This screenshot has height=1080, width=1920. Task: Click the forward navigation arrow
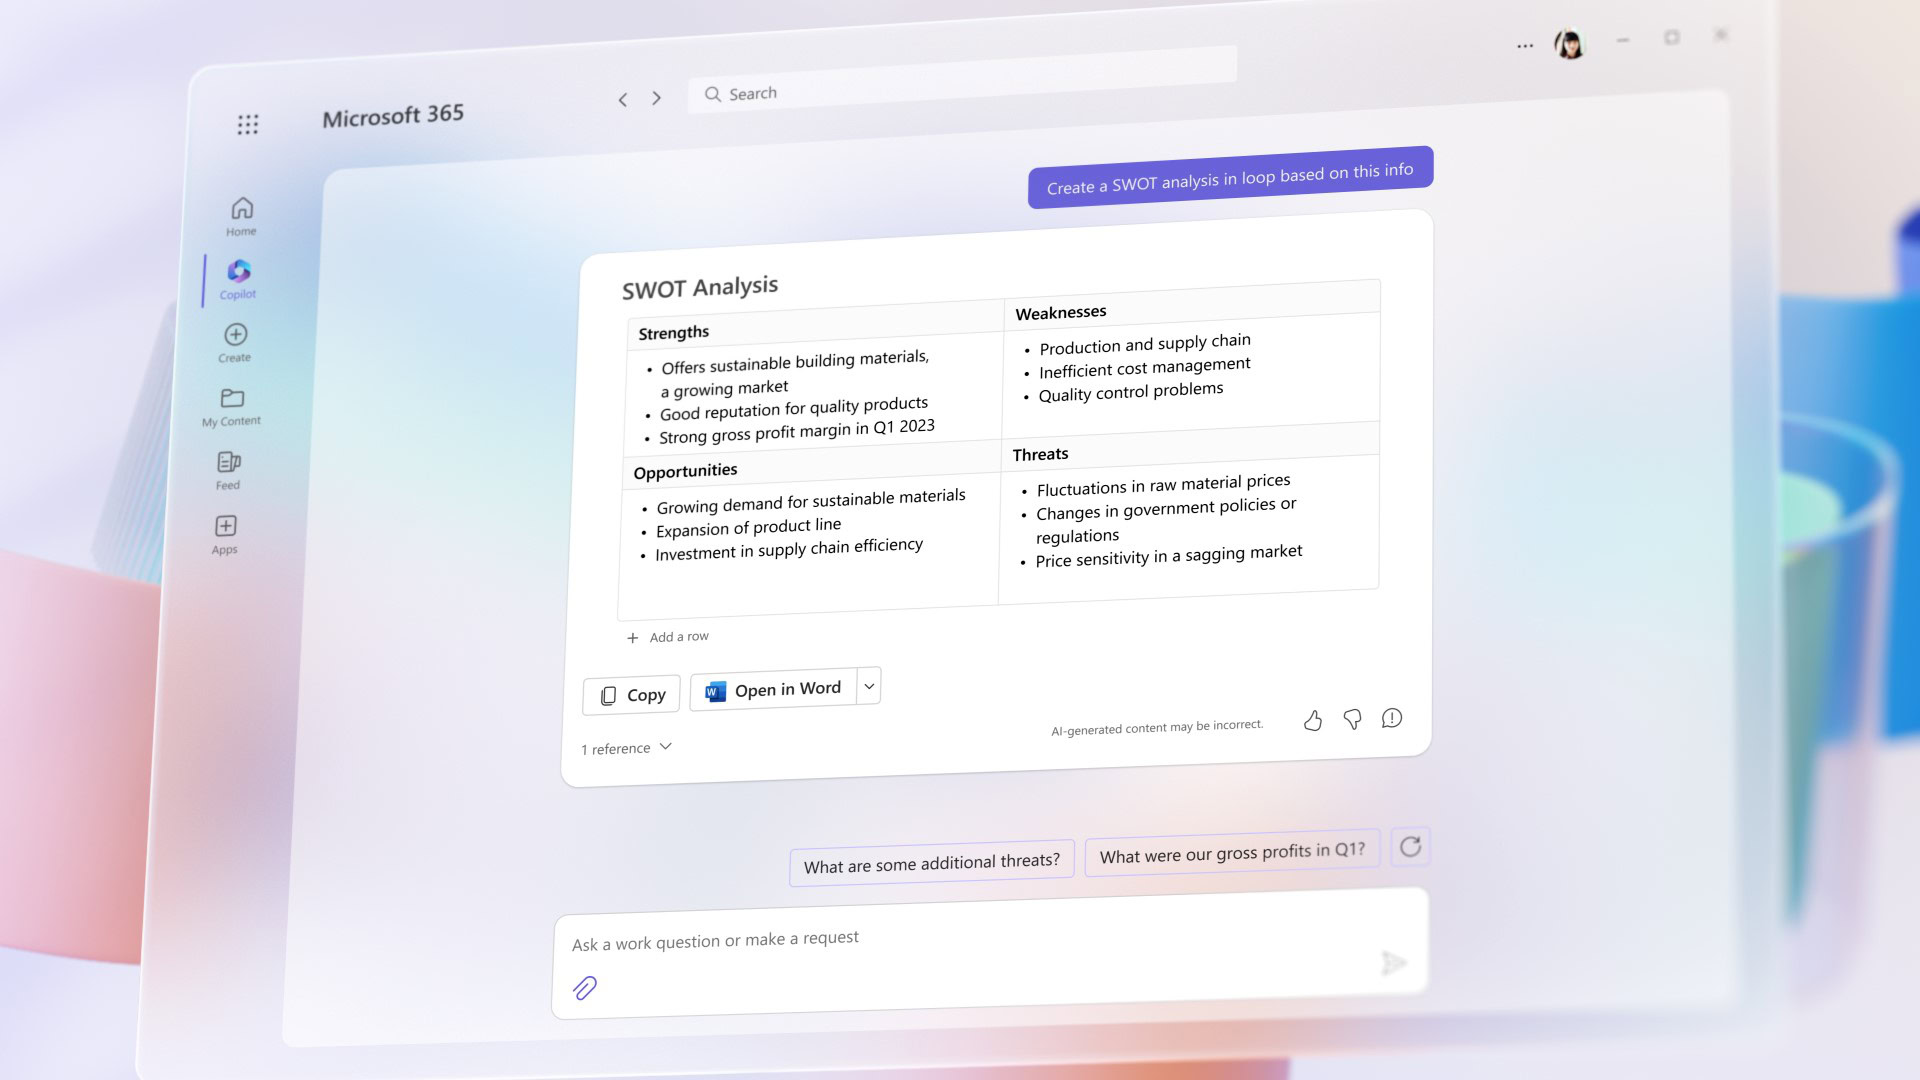tap(657, 96)
